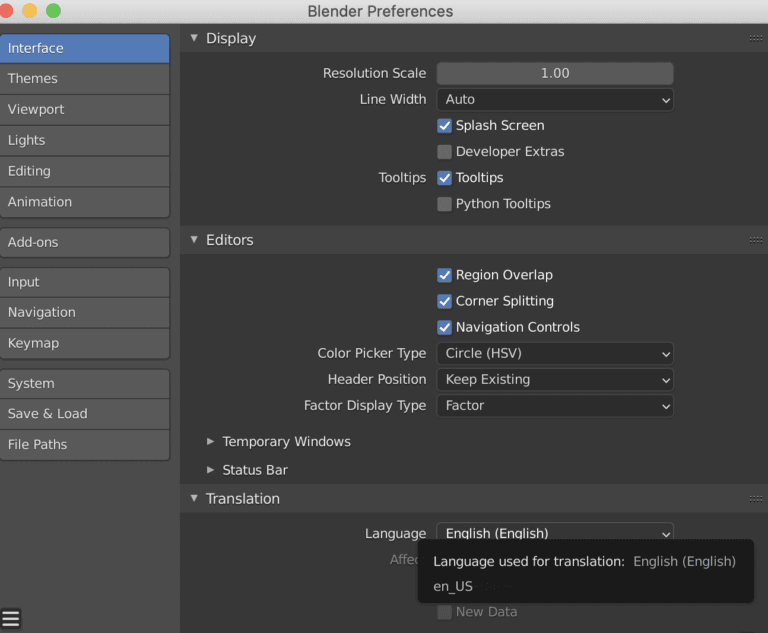Viewport: 768px width, 633px height.
Task: Expand the Status Bar subpanel
Action: pos(210,470)
